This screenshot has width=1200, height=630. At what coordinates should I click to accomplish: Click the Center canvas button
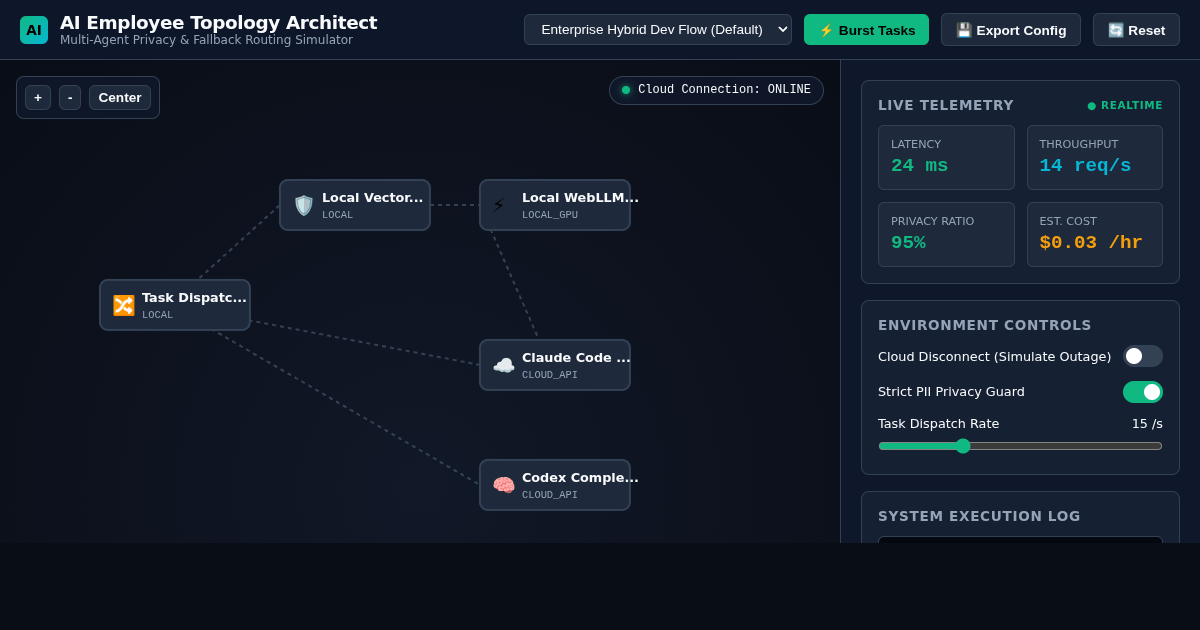(x=120, y=97)
